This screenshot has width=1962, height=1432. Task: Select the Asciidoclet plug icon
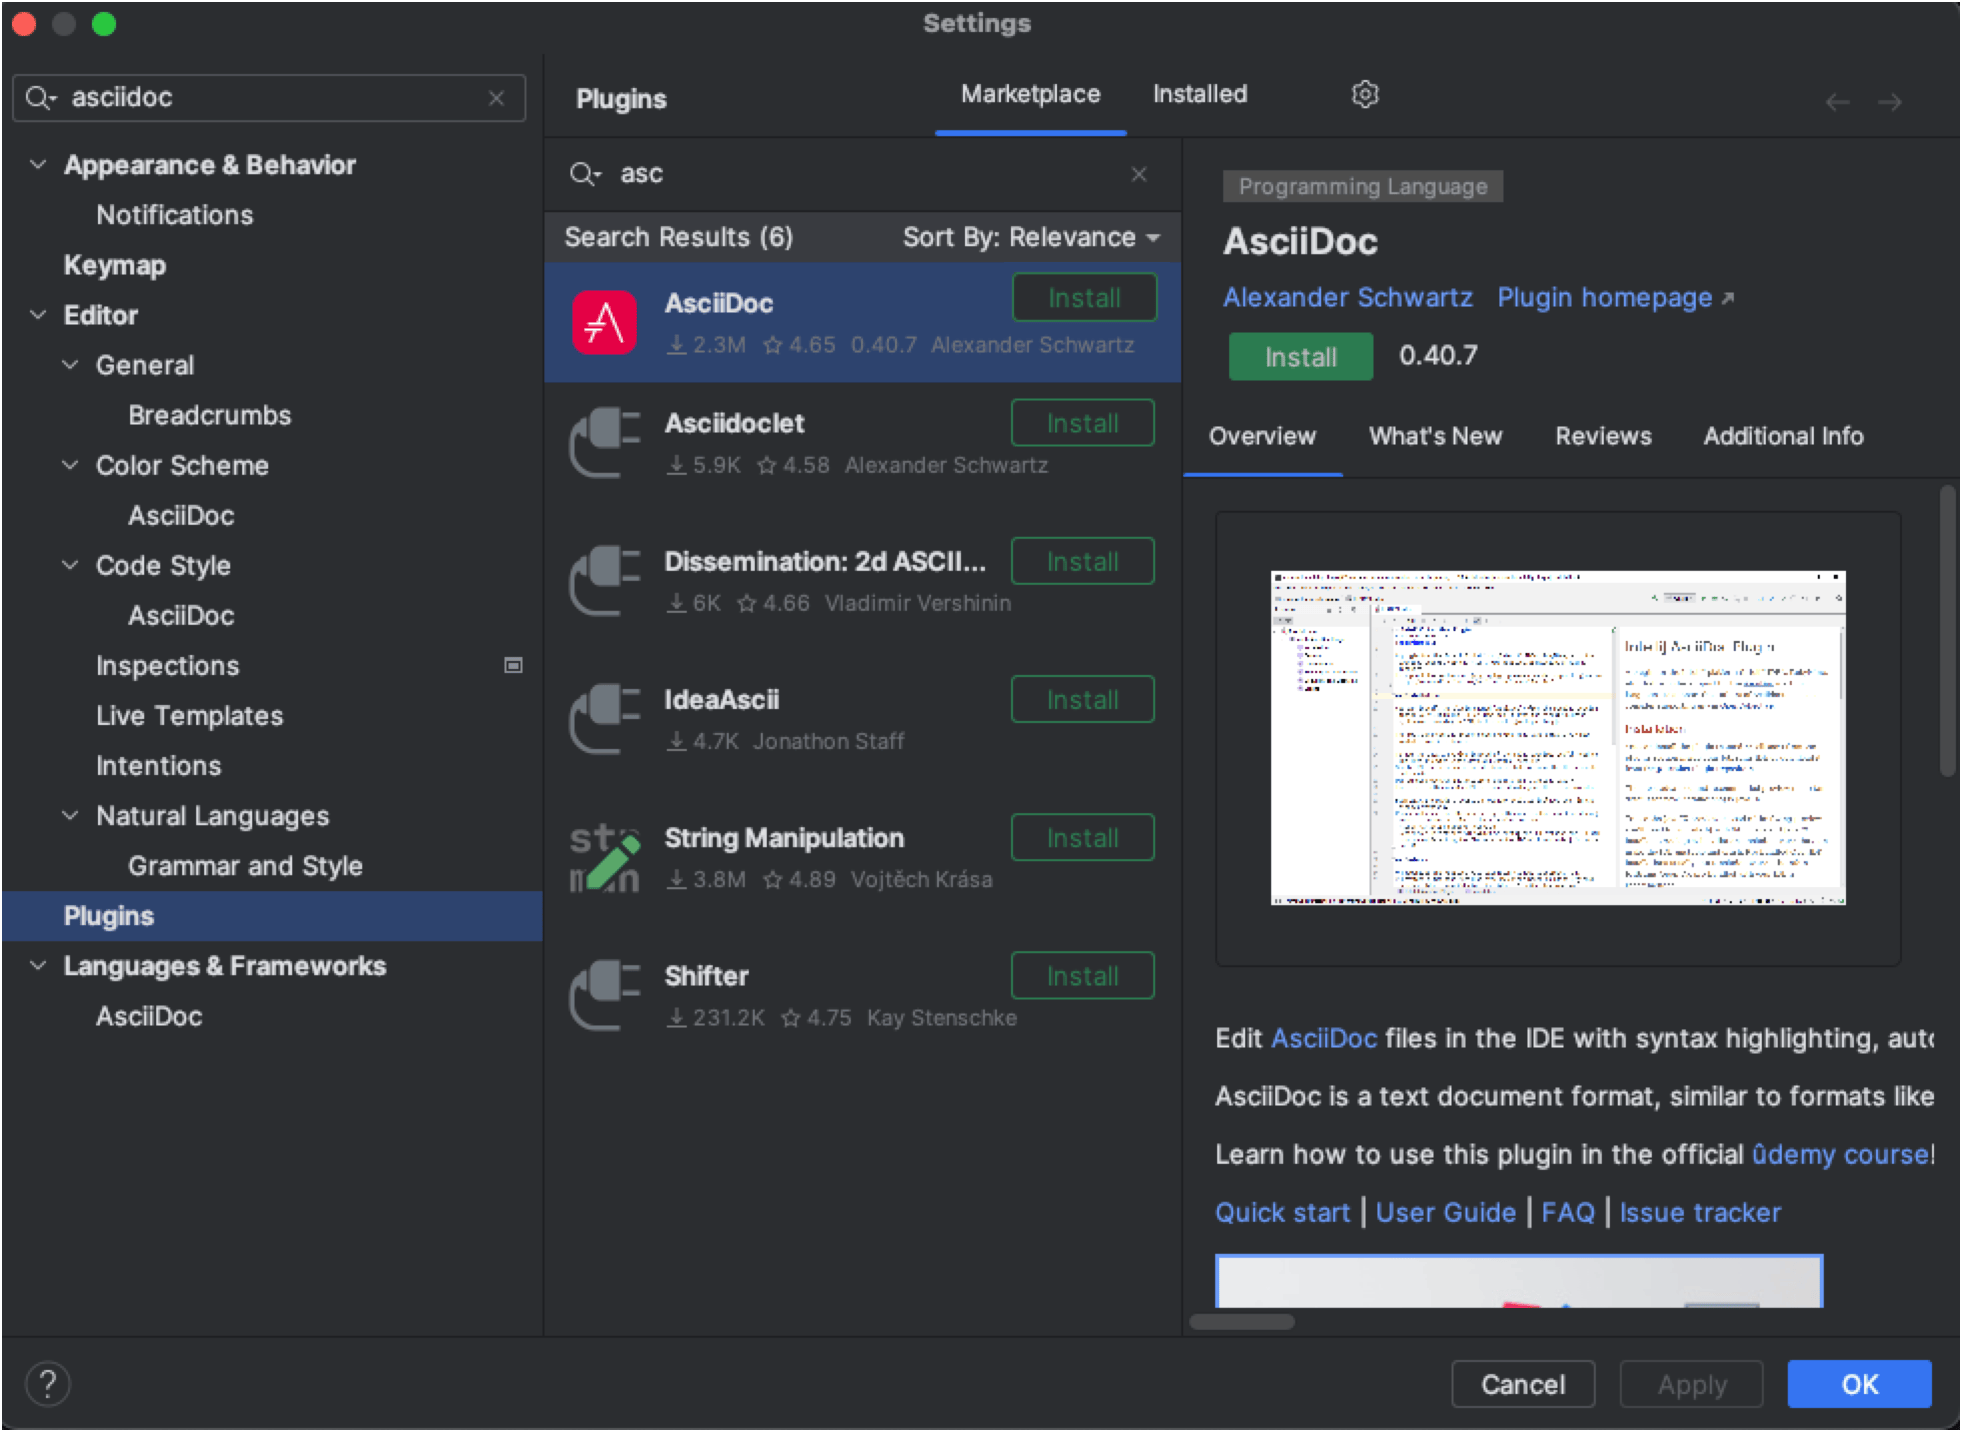point(603,443)
